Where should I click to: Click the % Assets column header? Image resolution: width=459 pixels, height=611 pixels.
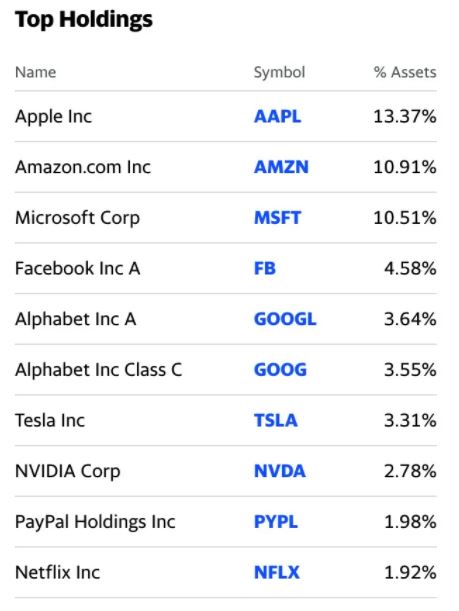[x=405, y=72]
